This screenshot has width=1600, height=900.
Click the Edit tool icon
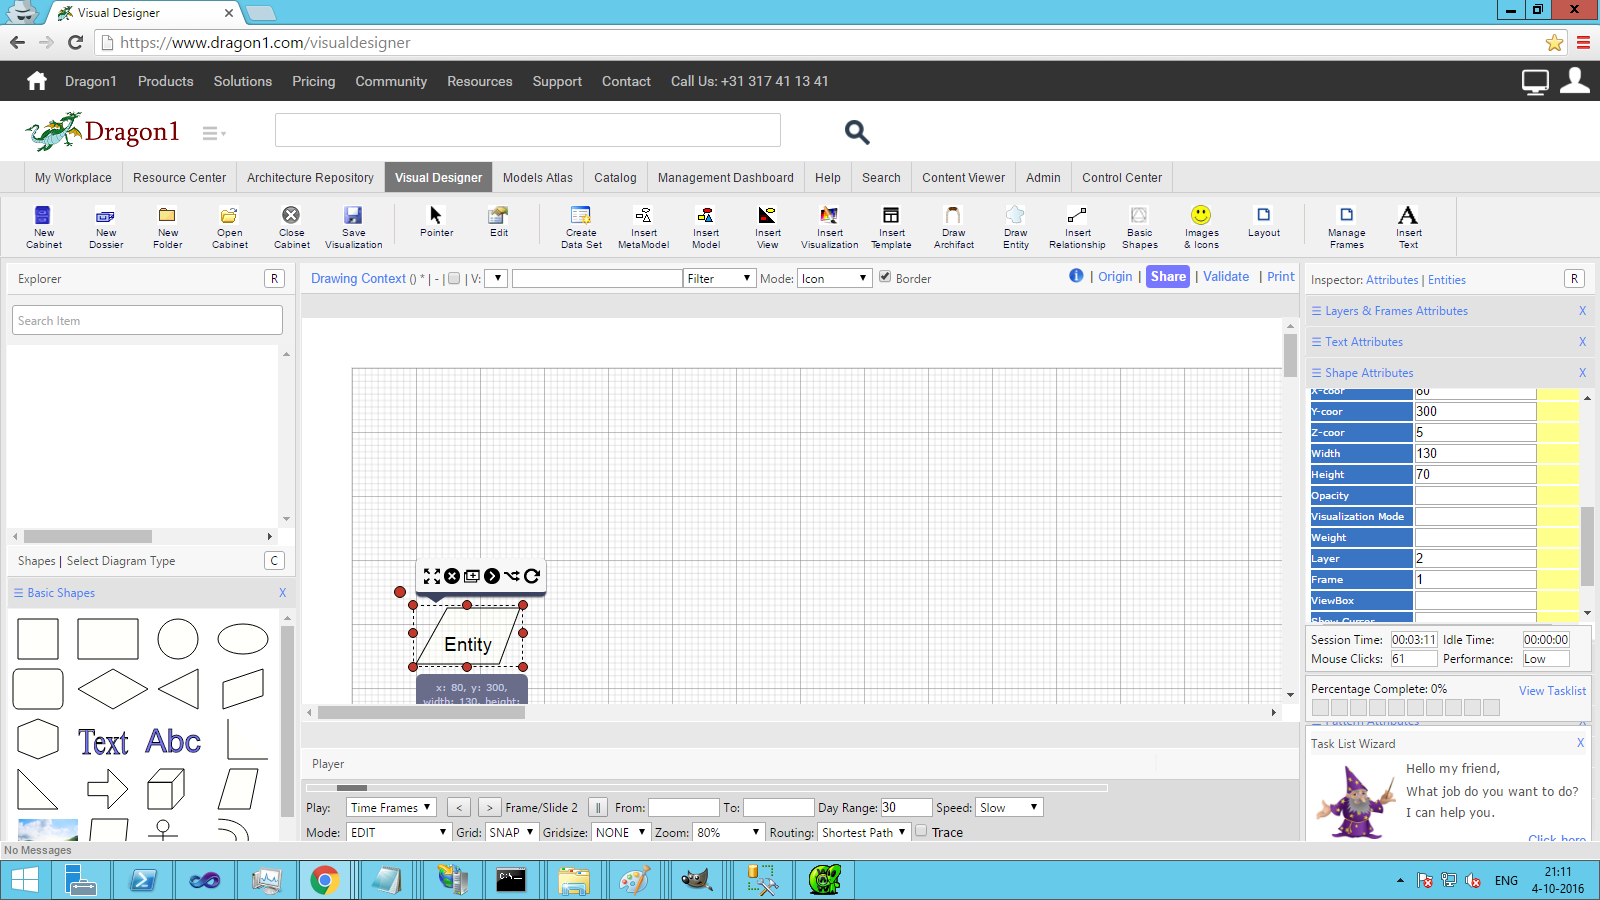coord(498,215)
